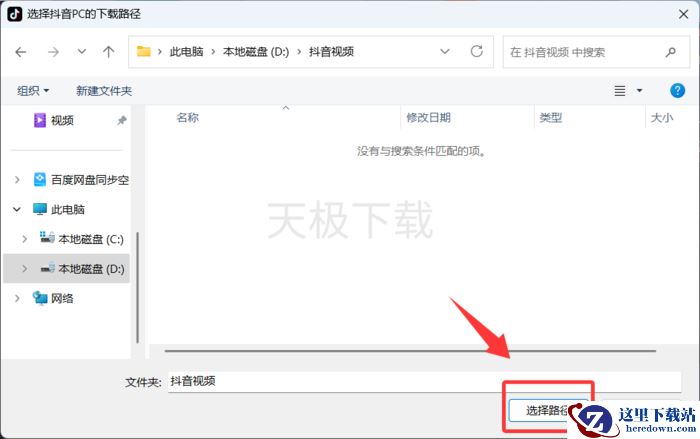Click the 网络 network icon
The image size is (700, 439).
(x=40, y=298)
